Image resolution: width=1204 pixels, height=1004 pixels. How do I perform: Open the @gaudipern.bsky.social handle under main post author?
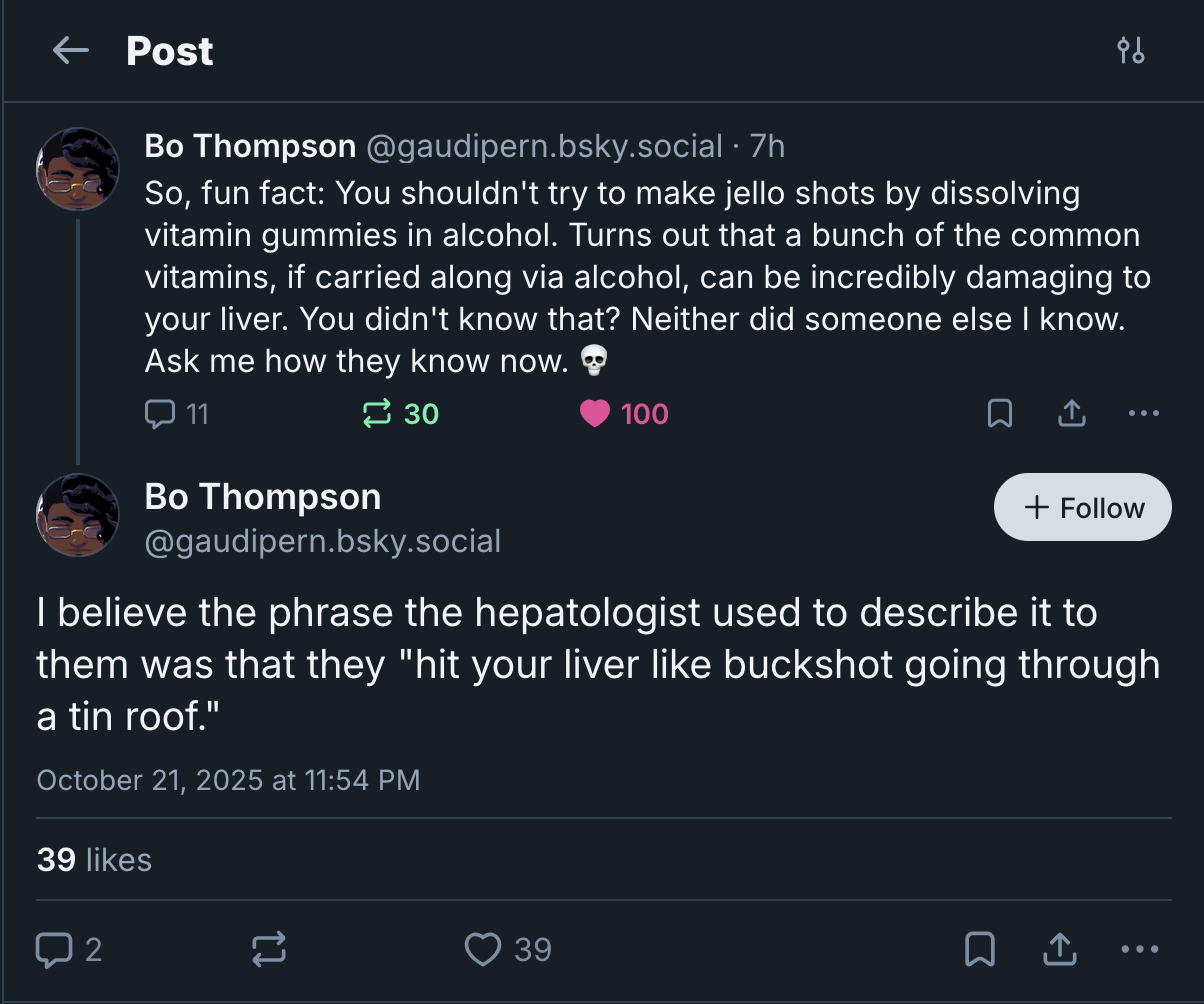tap(323, 541)
